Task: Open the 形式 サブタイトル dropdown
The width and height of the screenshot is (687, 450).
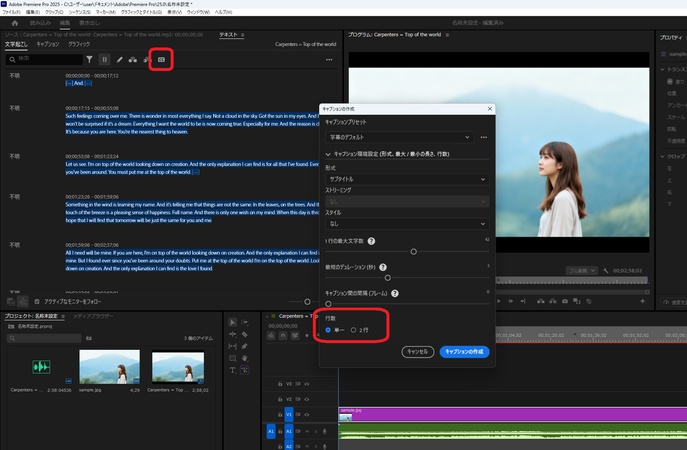Action: coord(407,180)
